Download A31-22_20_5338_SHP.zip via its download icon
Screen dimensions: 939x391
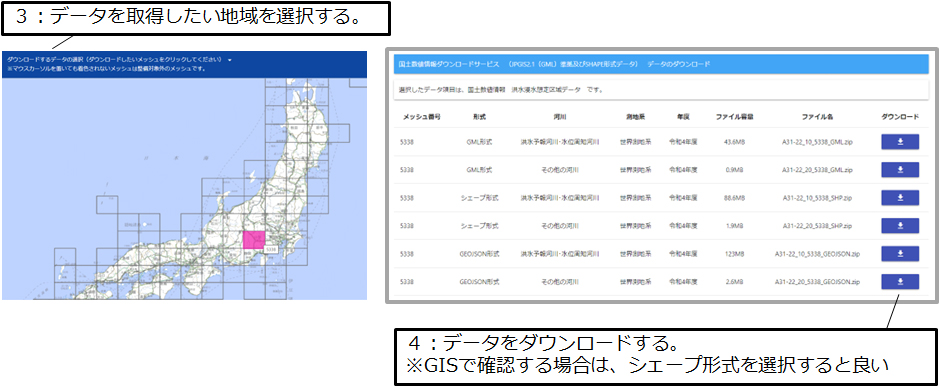pos(899,225)
